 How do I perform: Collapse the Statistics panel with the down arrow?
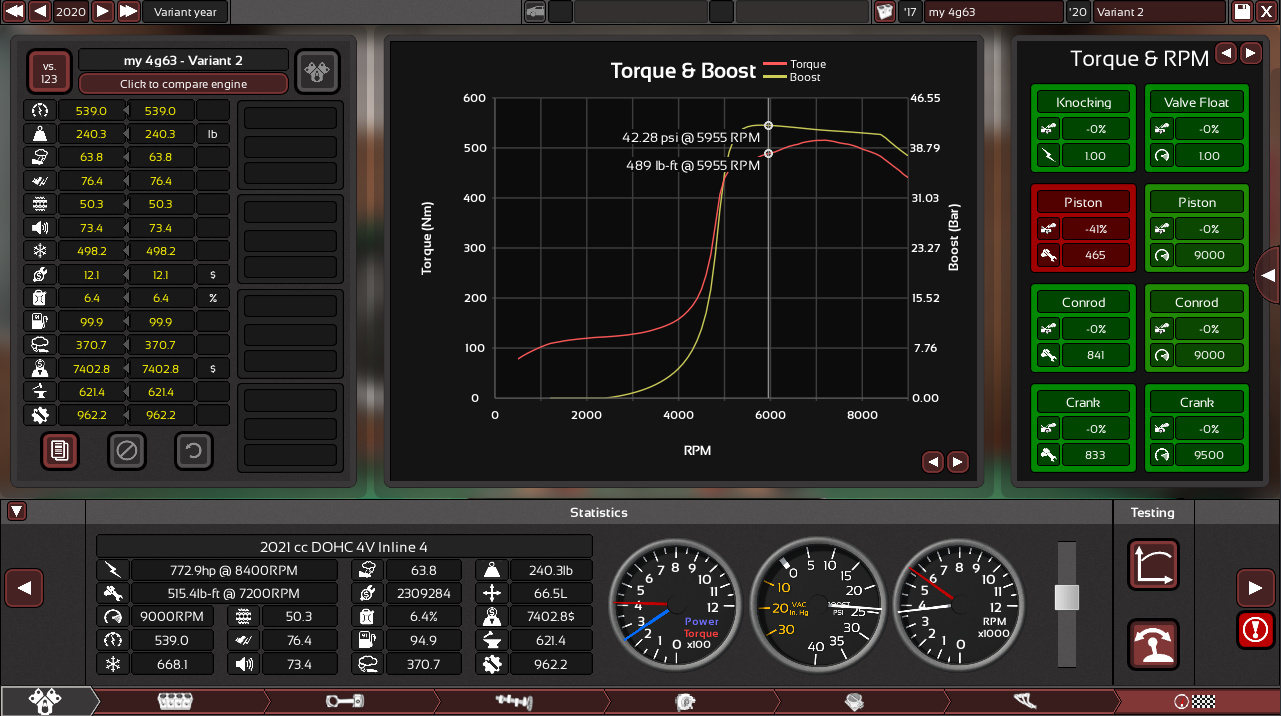pos(17,512)
